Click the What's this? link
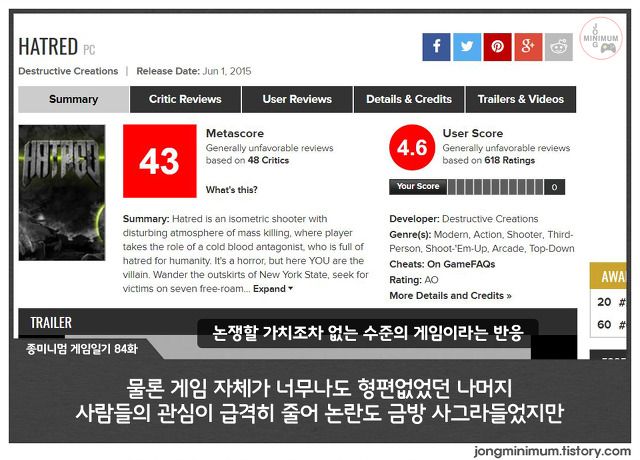 click(231, 190)
